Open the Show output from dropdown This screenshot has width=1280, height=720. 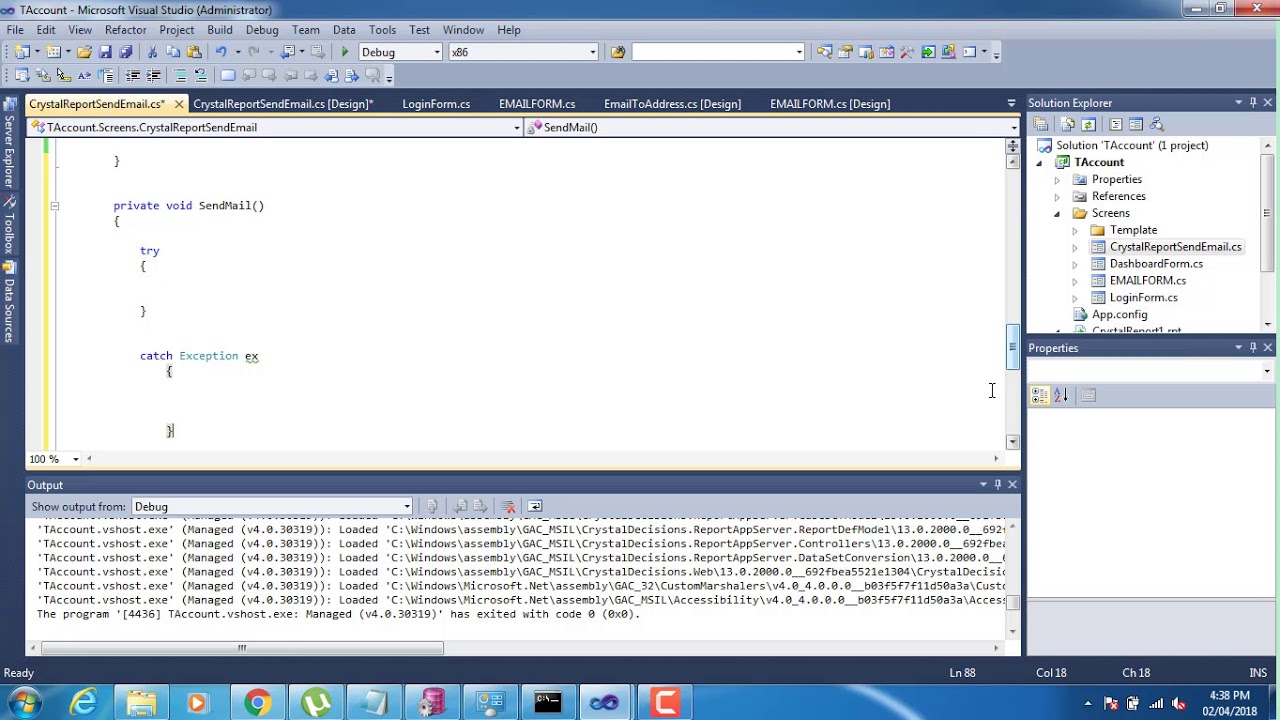pyautogui.click(x=407, y=506)
